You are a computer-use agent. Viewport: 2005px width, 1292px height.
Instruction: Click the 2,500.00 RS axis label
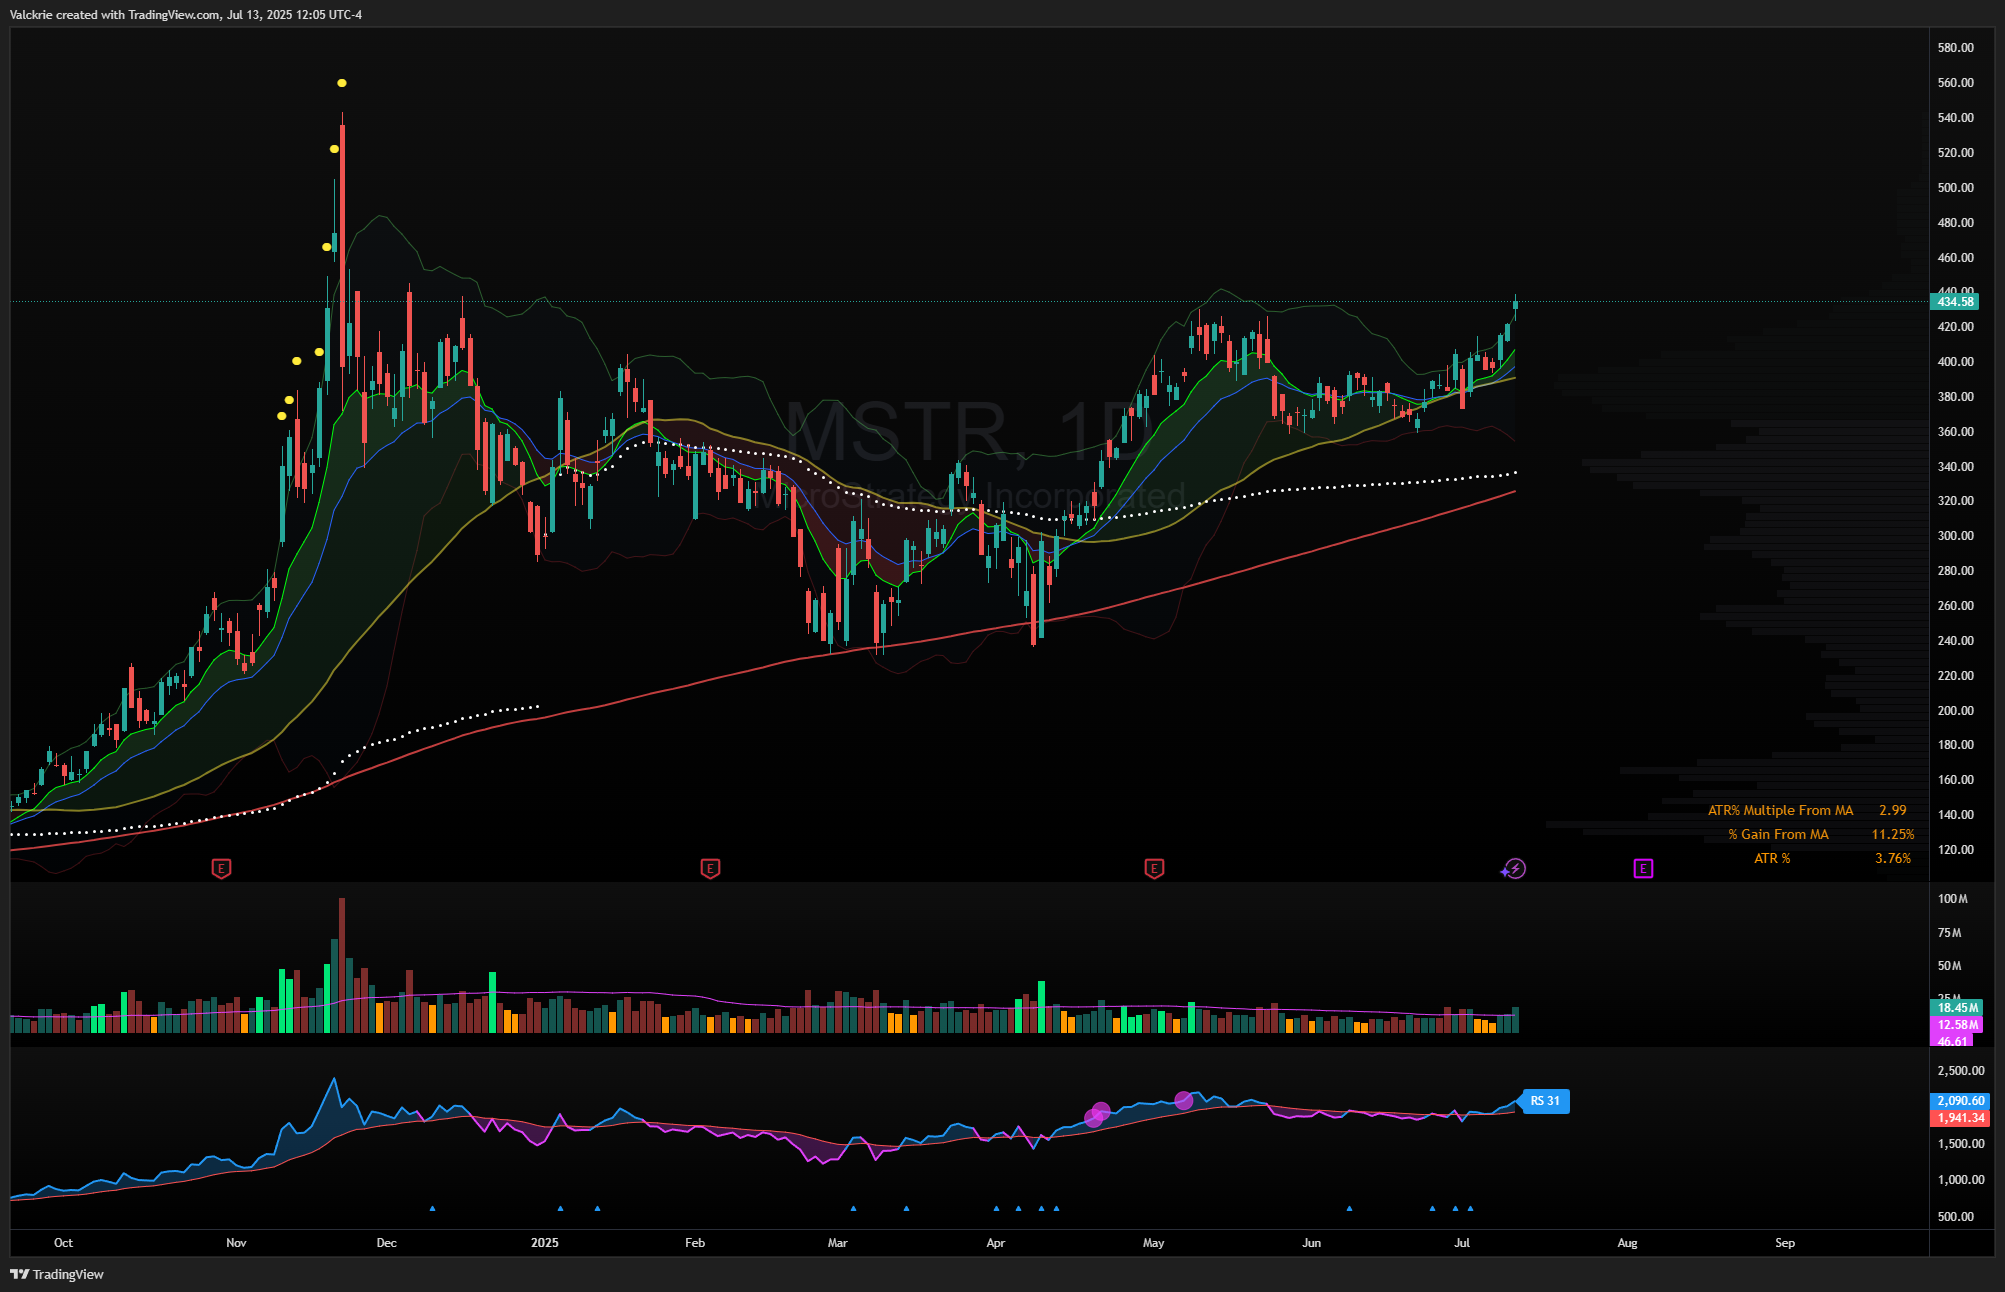coord(1961,1070)
